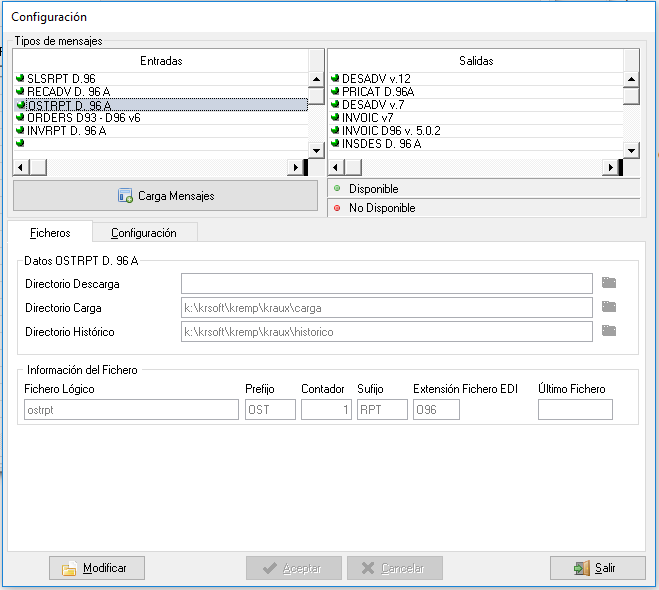The height and width of the screenshot is (590, 659).
Task: Click Salidas list scroll down arrow
Action: 631,150
